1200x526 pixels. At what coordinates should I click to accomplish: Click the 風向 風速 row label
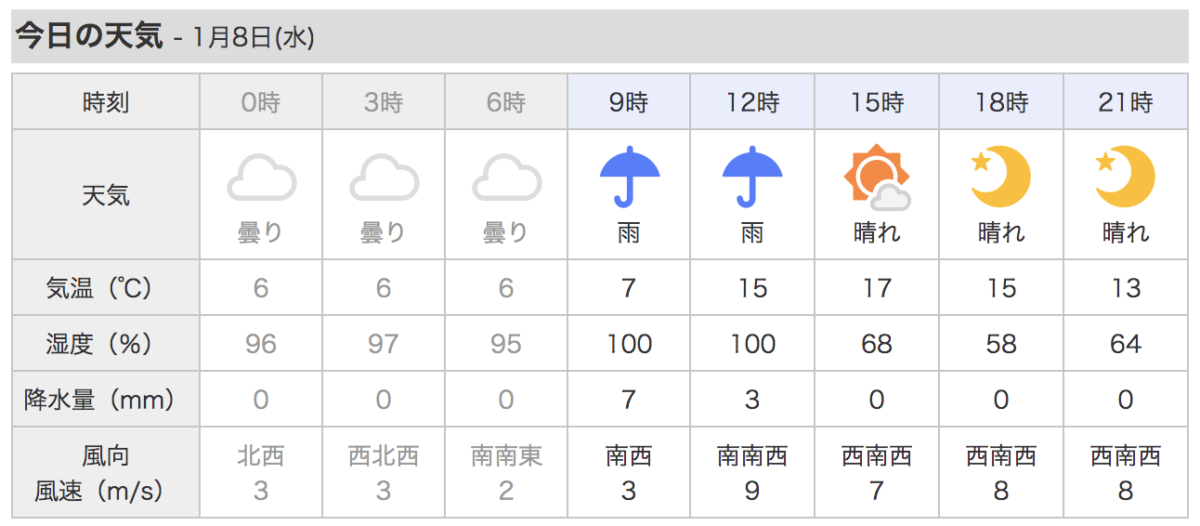pos(105,473)
